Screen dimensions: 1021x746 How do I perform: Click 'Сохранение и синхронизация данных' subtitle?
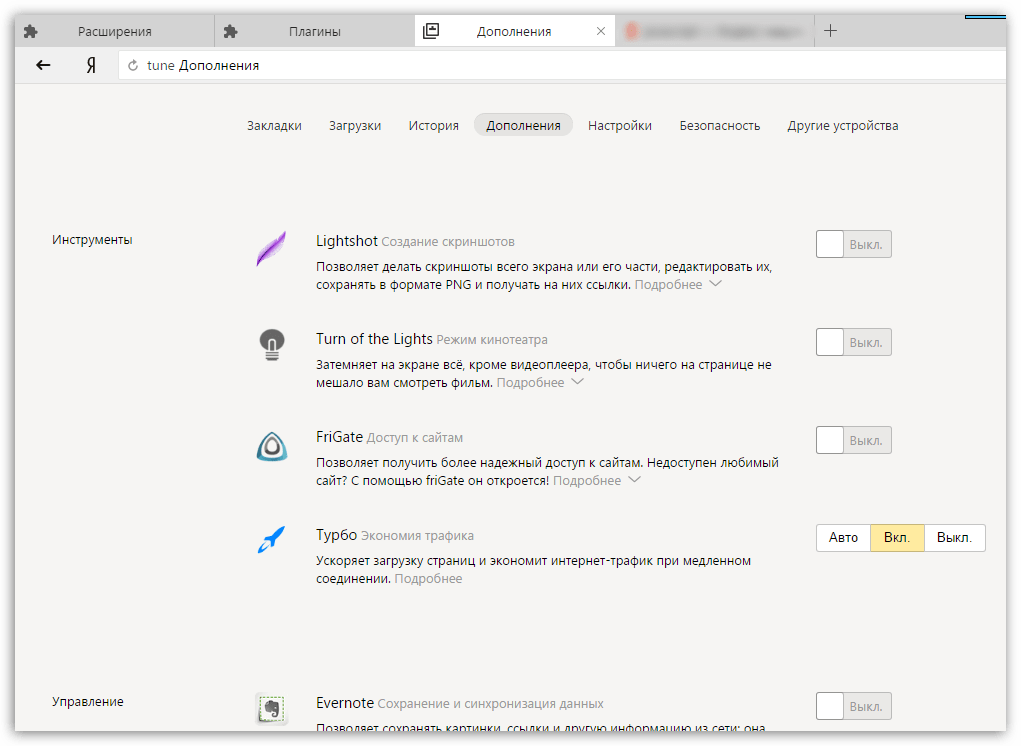(x=490, y=704)
